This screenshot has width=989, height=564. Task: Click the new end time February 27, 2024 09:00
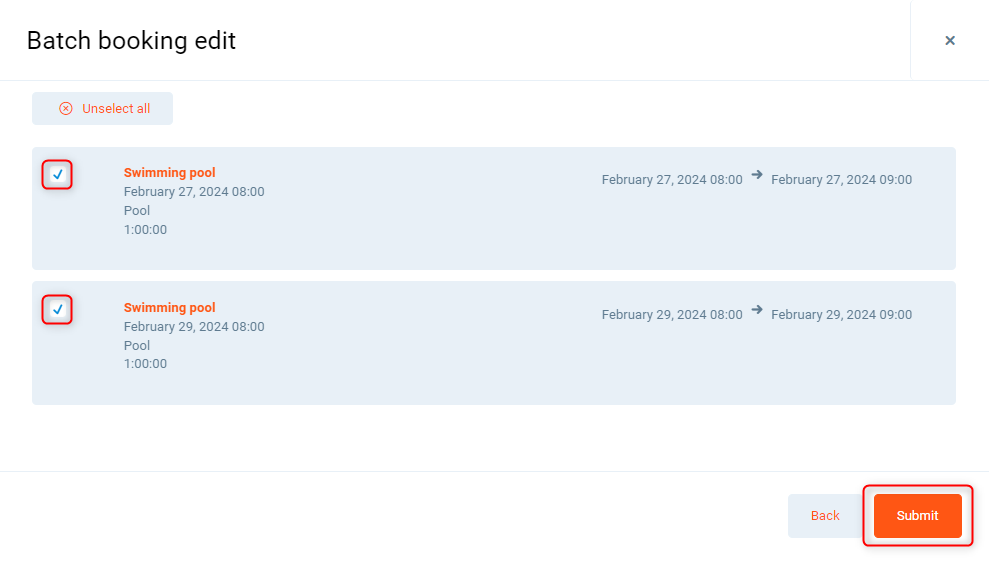point(841,180)
